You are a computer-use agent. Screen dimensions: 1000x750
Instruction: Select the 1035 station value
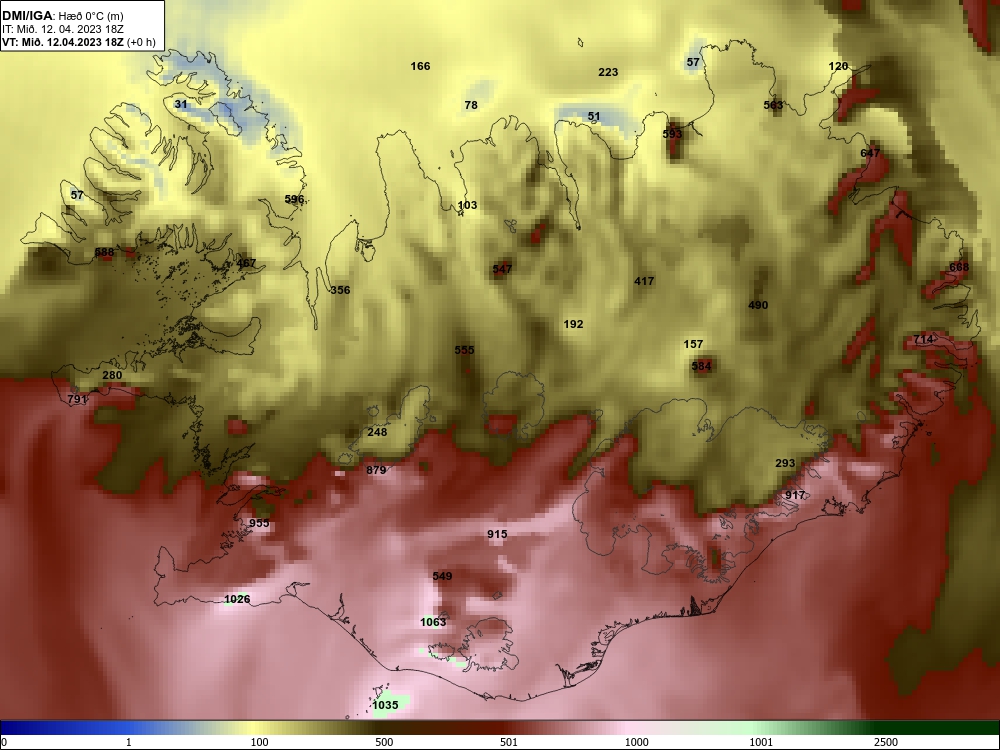tap(385, 705)
